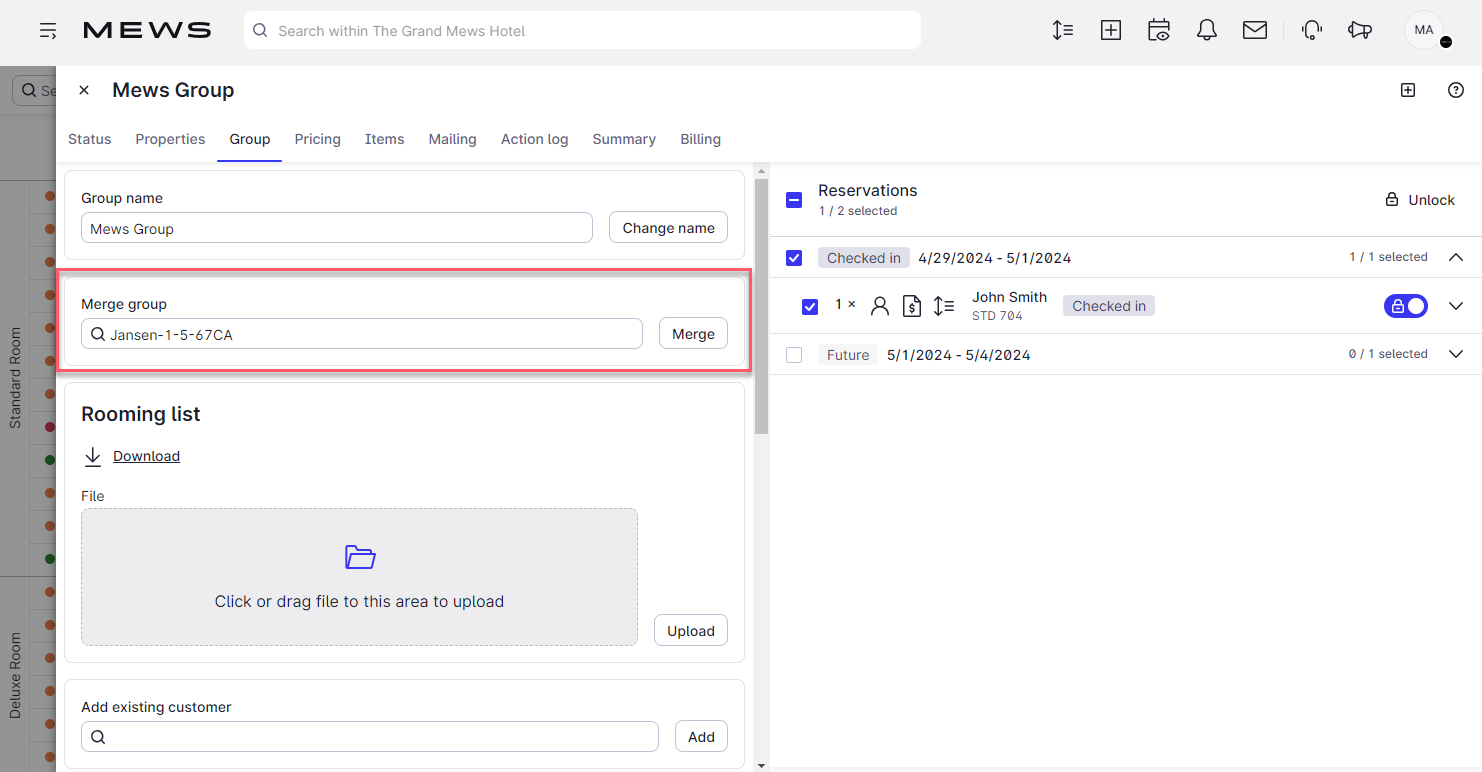Viewport: 1482px width, 772px height.
Task: Select the Group tab
Action: click(250, 139)
